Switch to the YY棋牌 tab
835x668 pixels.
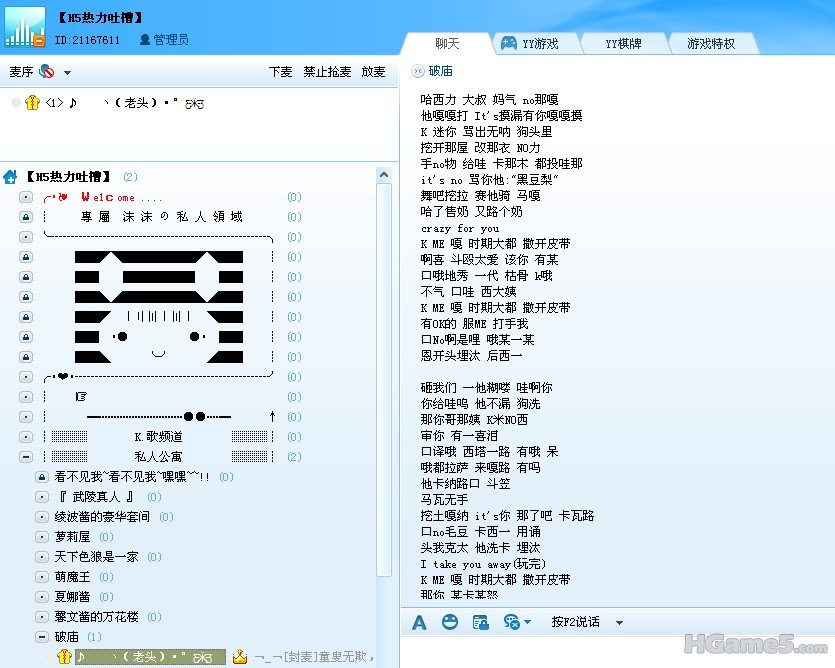622,44
